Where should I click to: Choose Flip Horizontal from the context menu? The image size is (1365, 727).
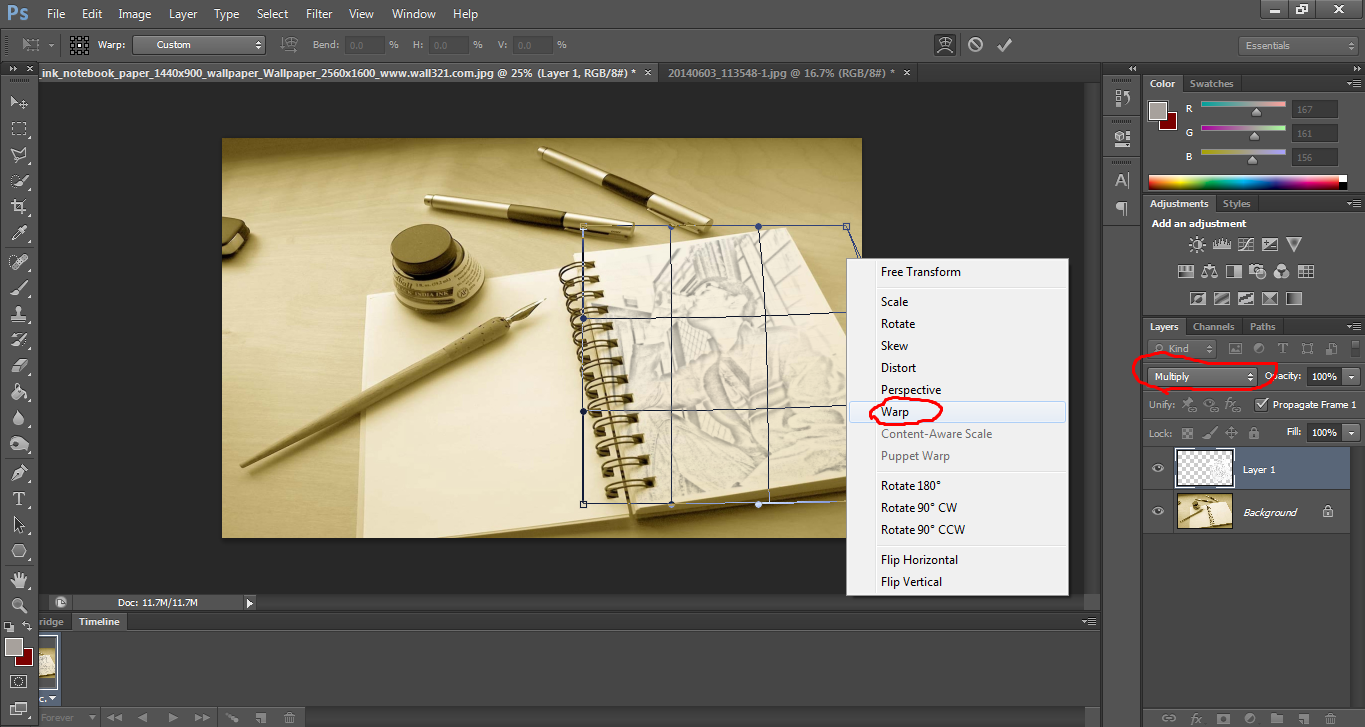click(958, 560)
